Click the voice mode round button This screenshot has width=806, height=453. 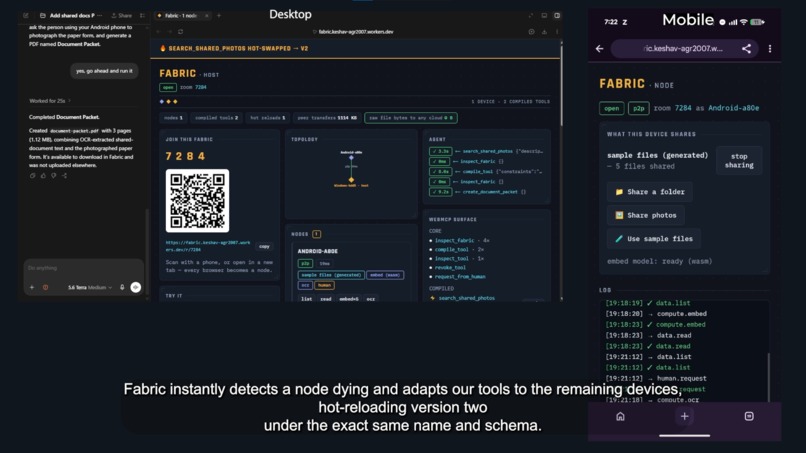coord(136,287)
